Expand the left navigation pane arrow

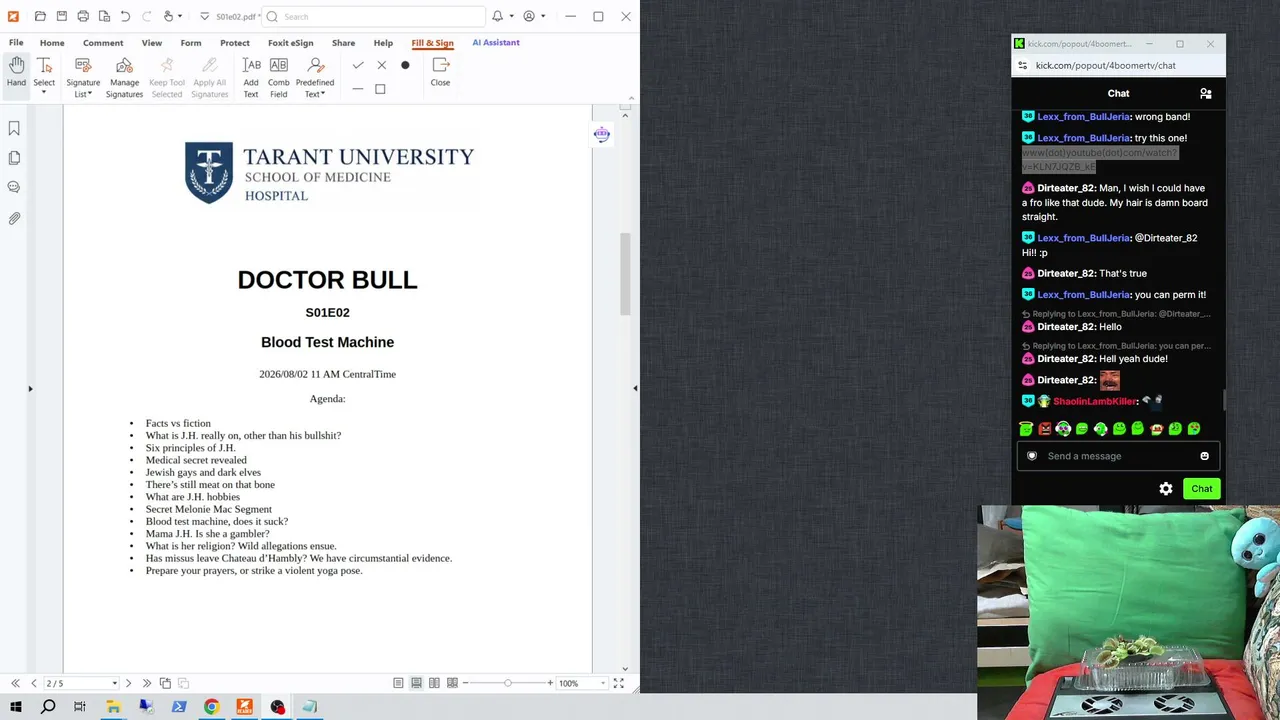point(30,388)
